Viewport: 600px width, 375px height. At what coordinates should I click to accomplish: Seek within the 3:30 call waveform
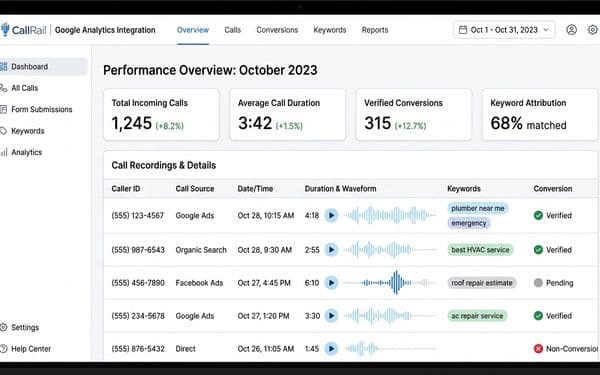390,316
